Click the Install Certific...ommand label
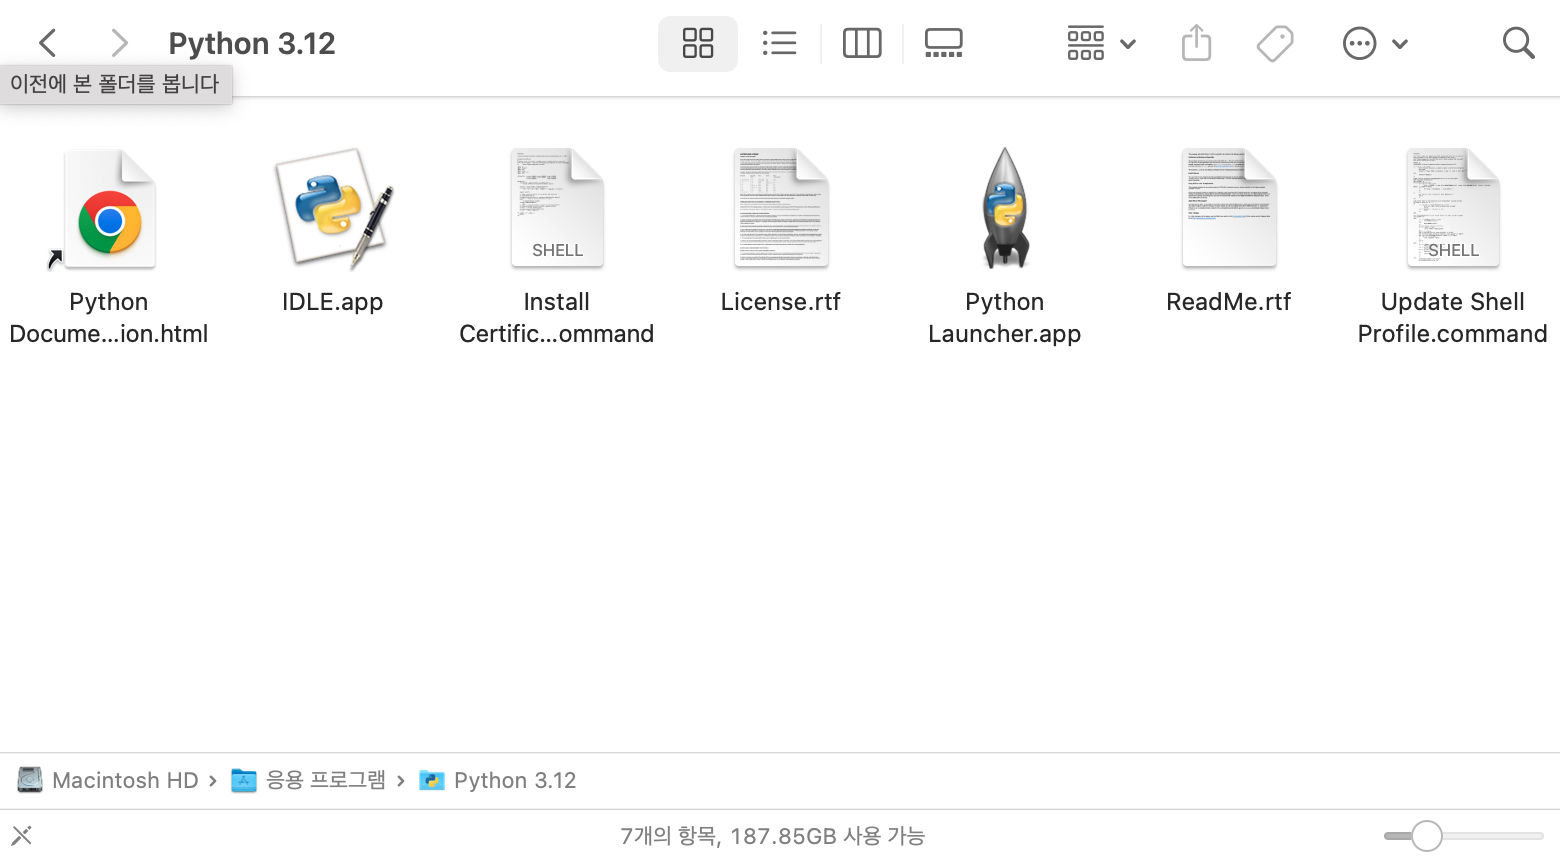 [557, 318]
